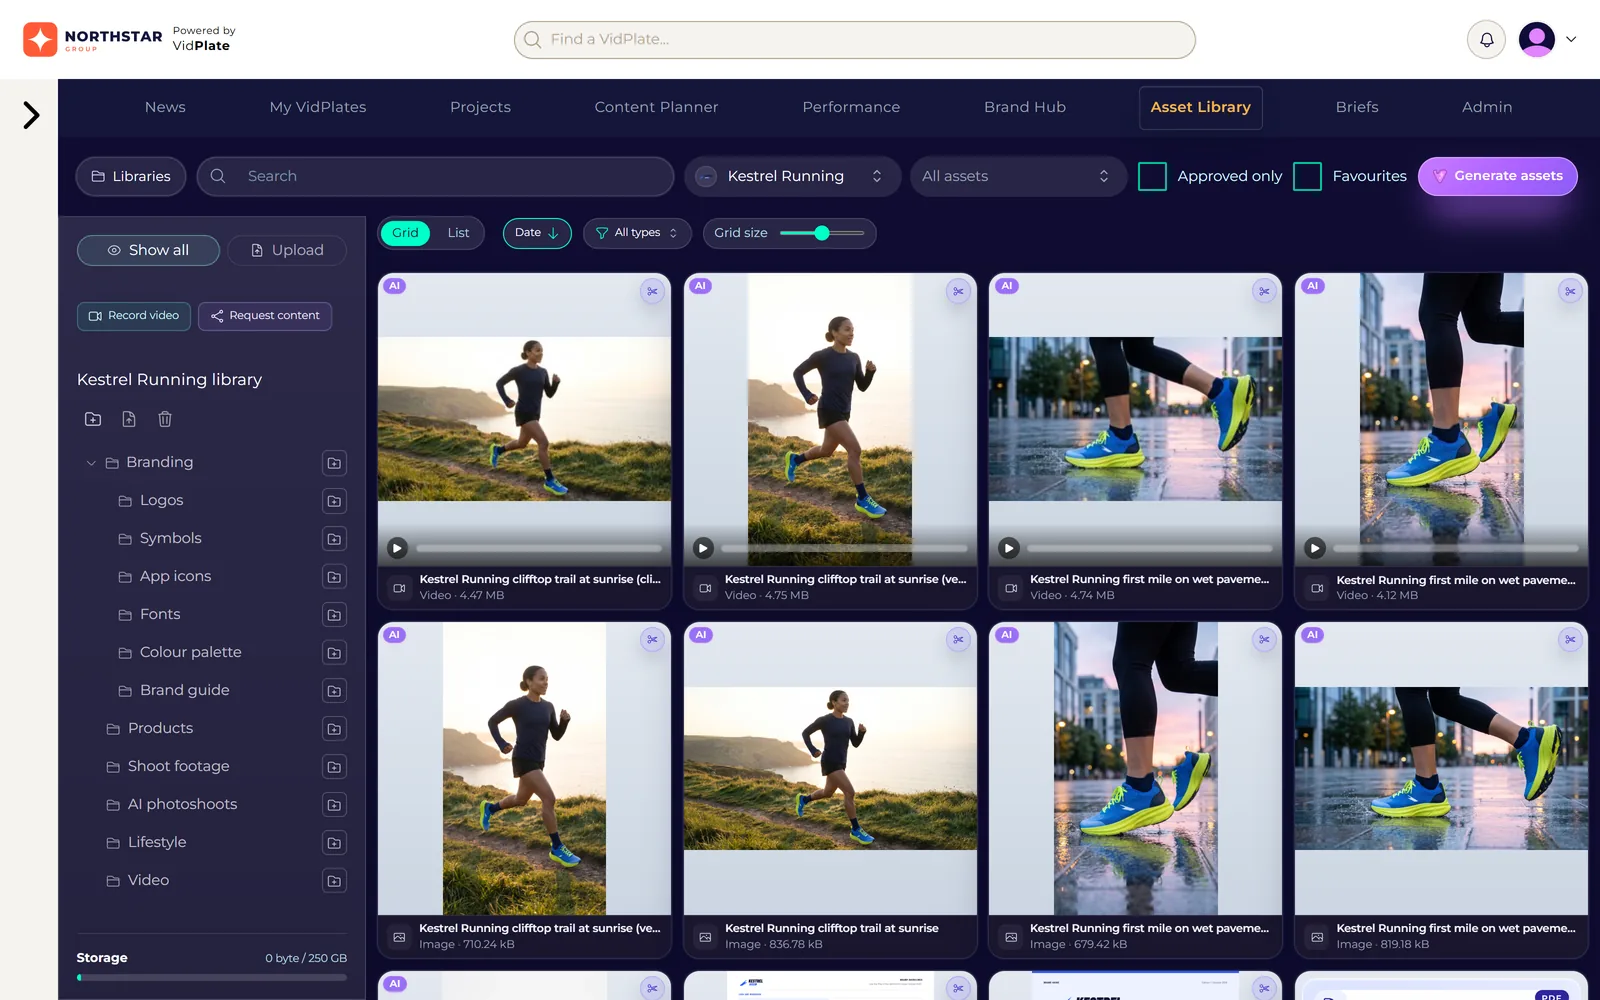The width and height of the screenshot is (1600, 1000).
Task: Open the Content Planner tab
Action: click(x=656, y=107)
